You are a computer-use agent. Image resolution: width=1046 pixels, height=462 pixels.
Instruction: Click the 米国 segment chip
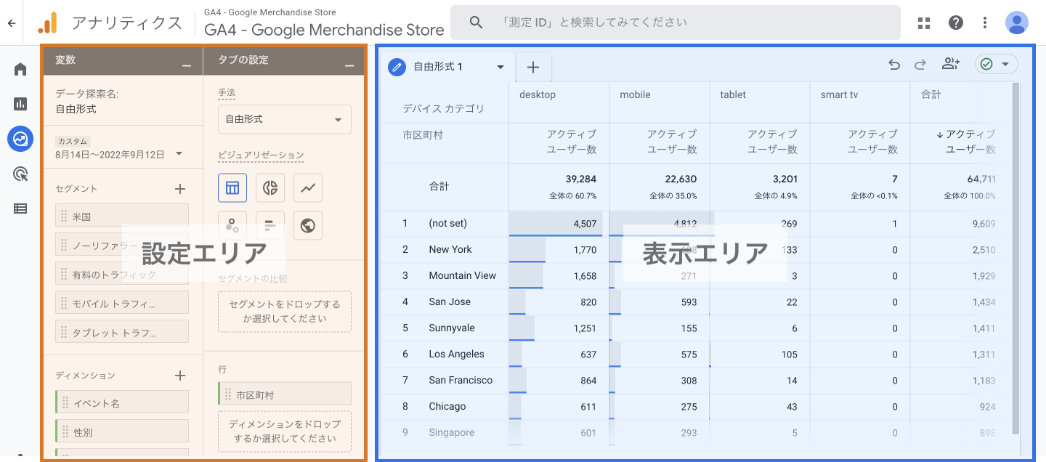(x=122, y=215)
